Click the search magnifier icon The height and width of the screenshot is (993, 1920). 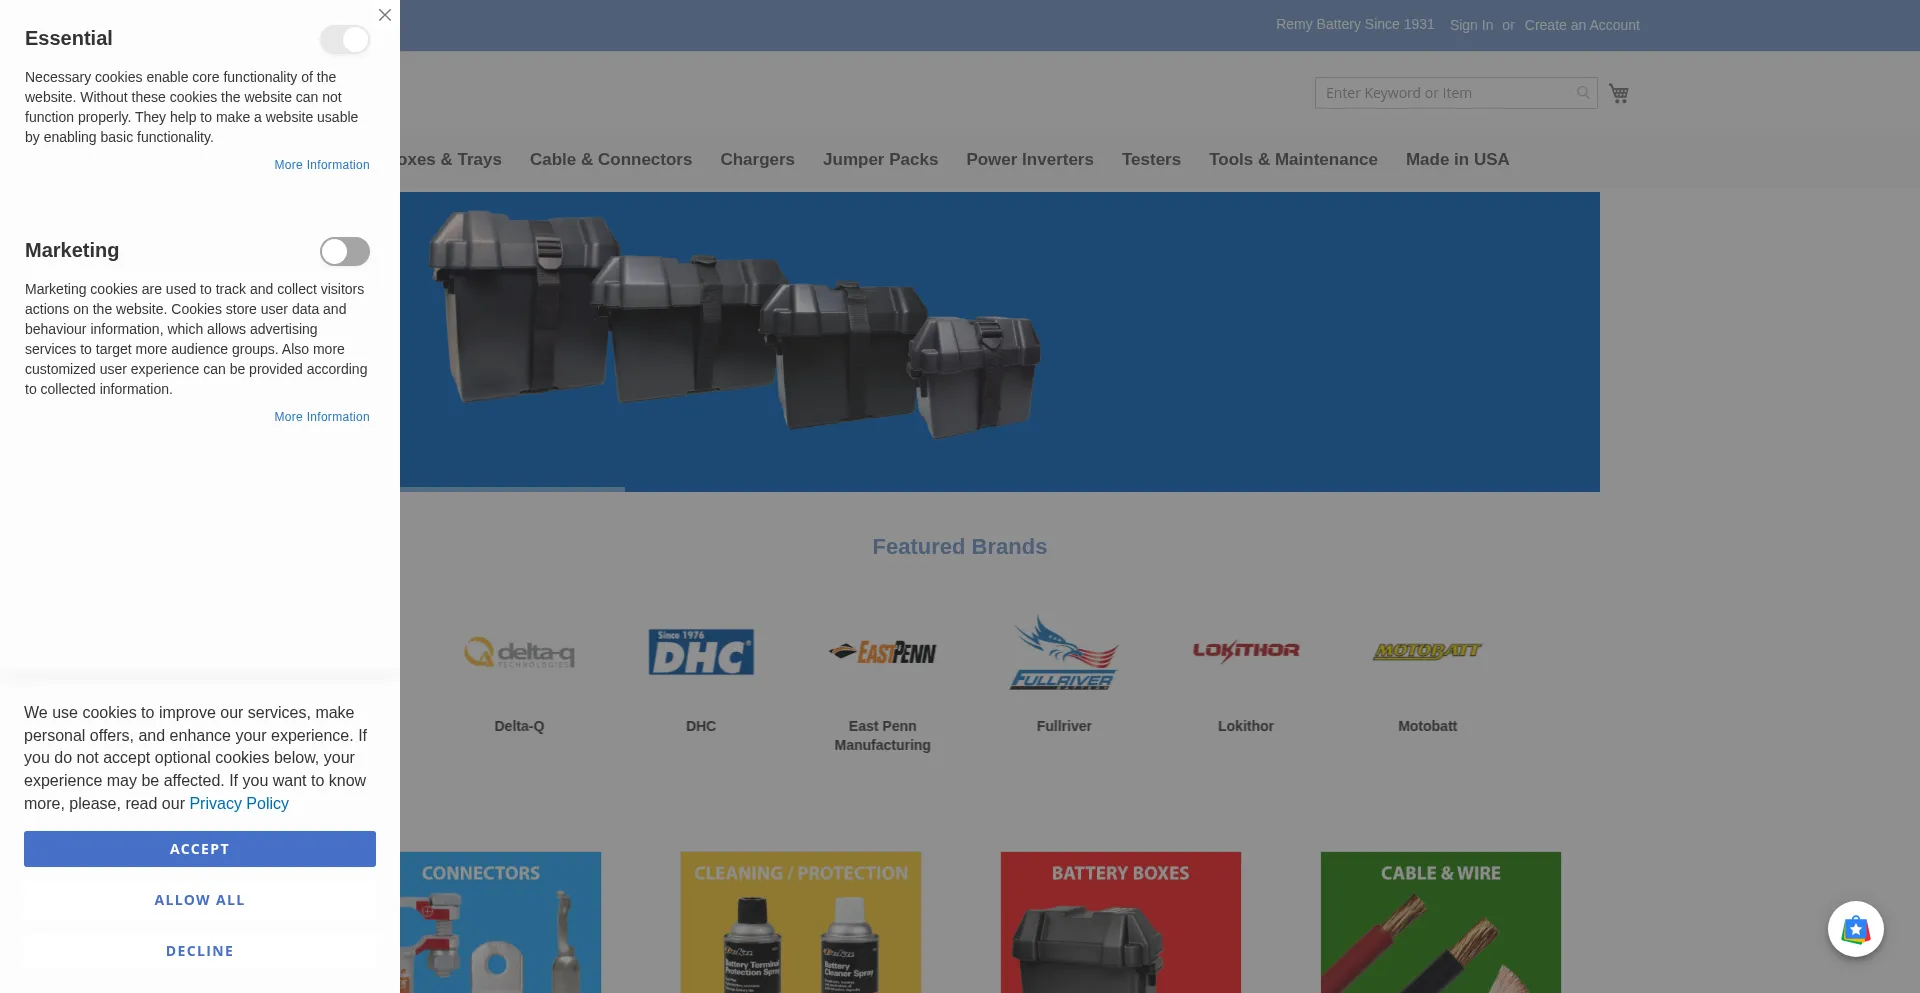[x=1583, y=93]
